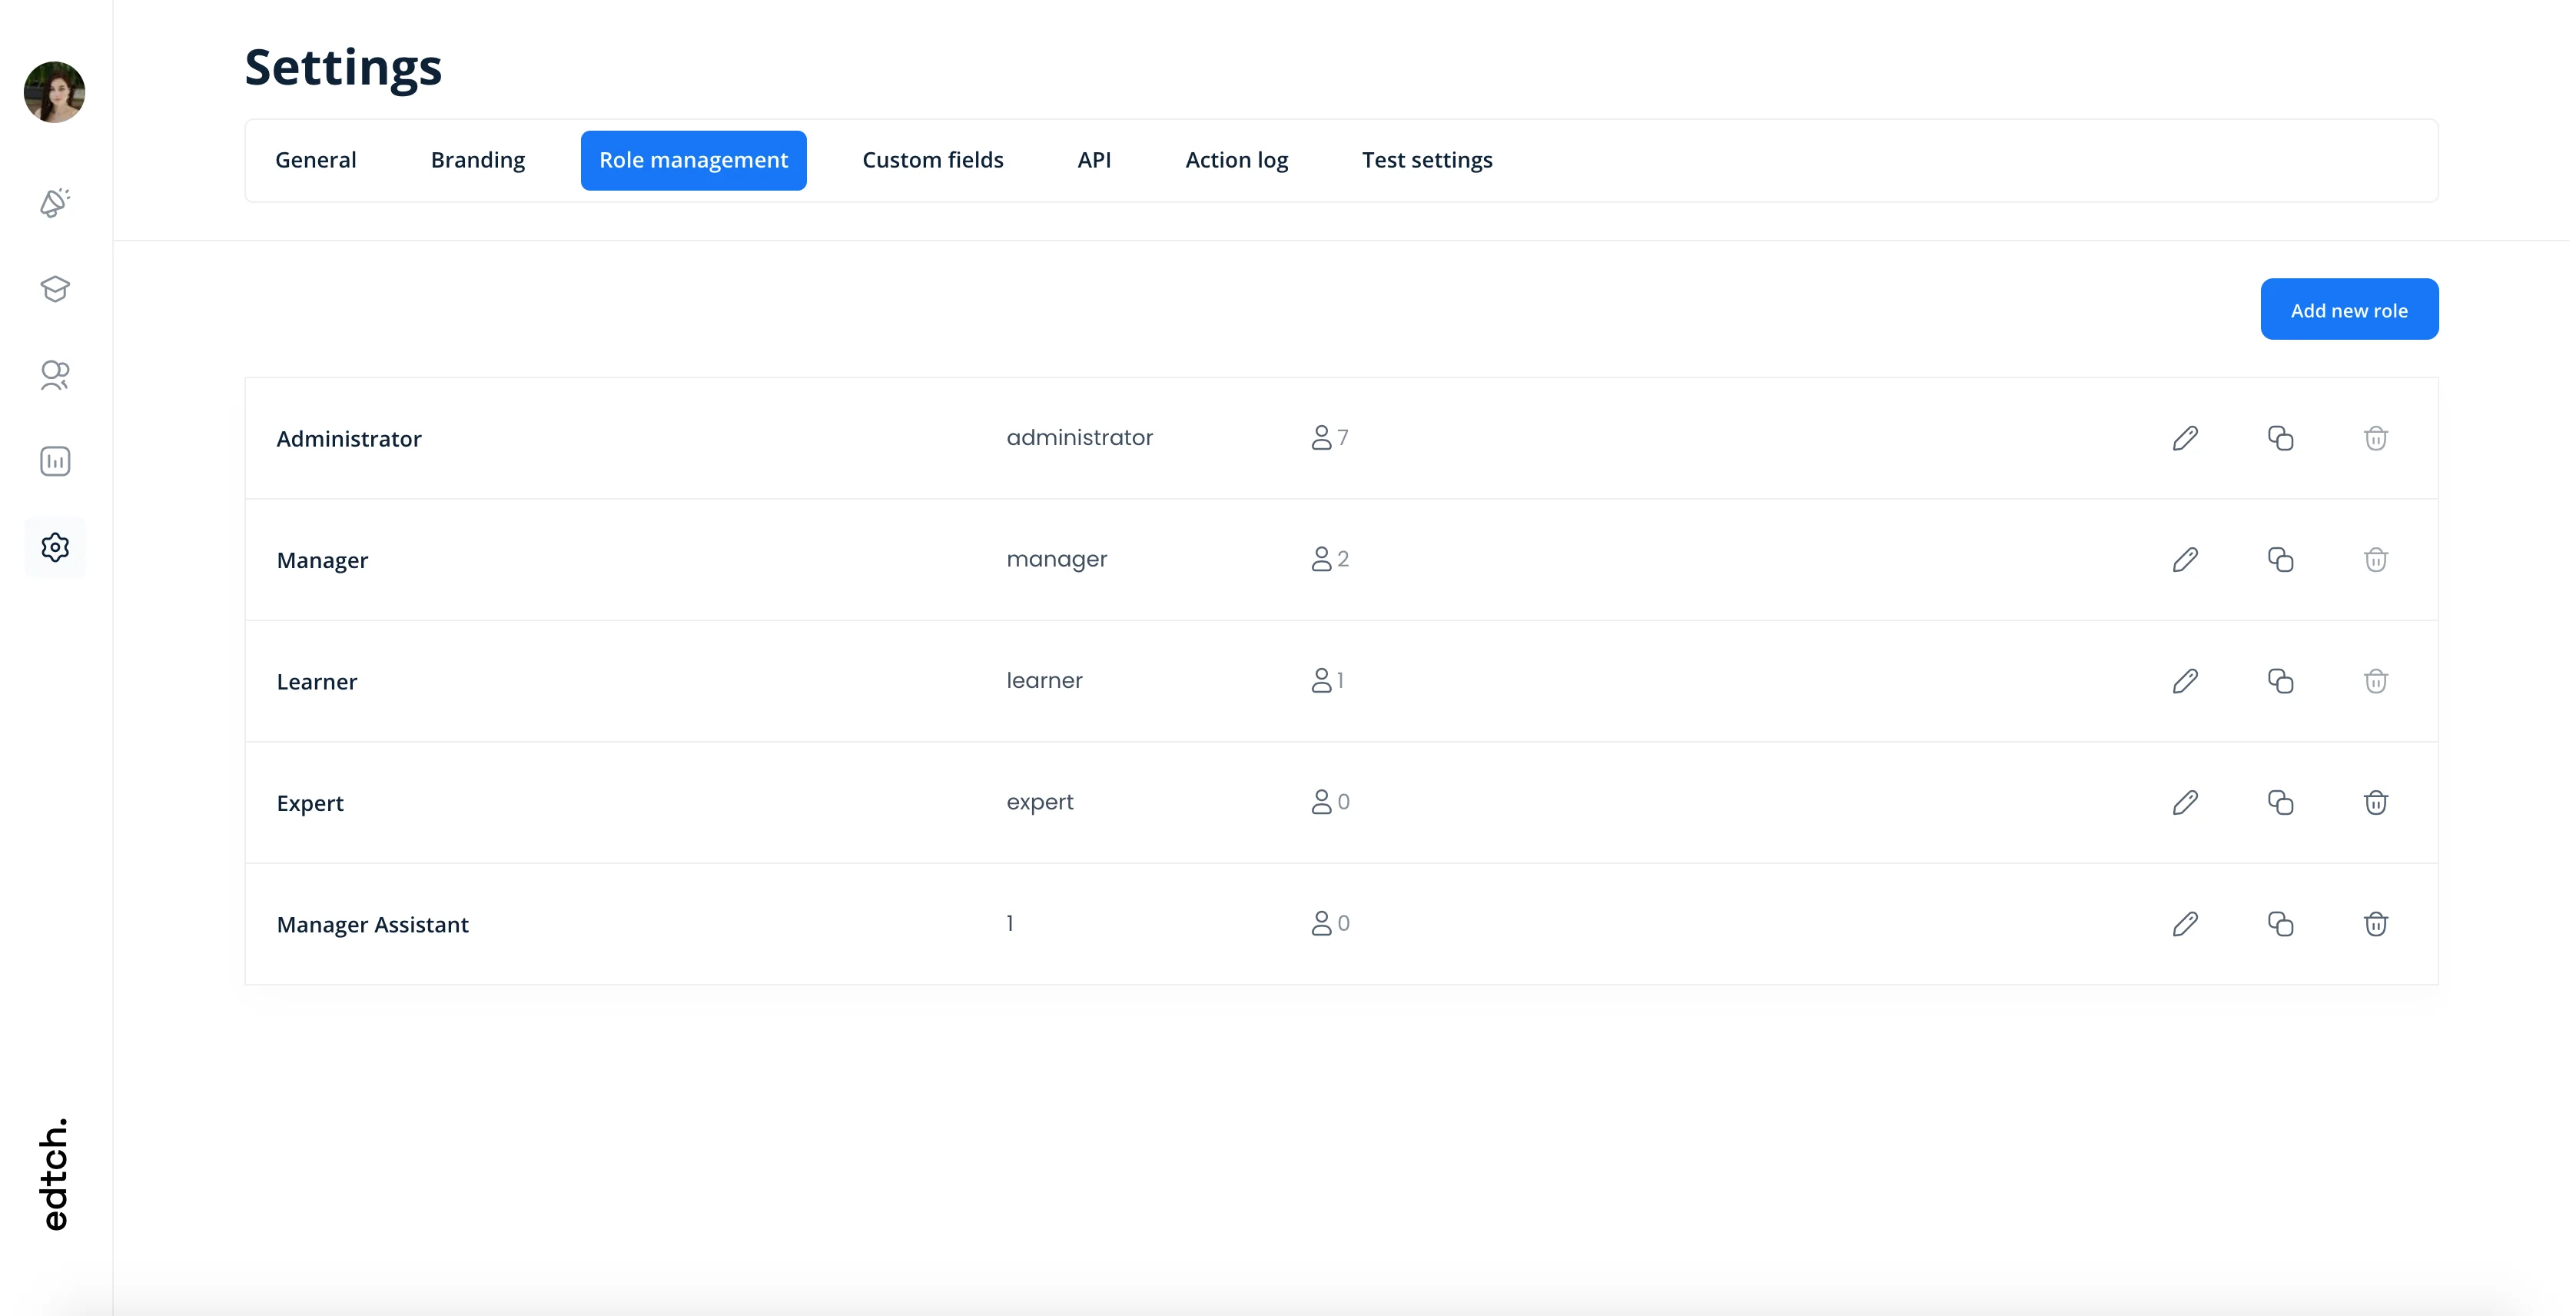
Task: Edit the Manager role with the pencil icon
Action: [2185, 559]
